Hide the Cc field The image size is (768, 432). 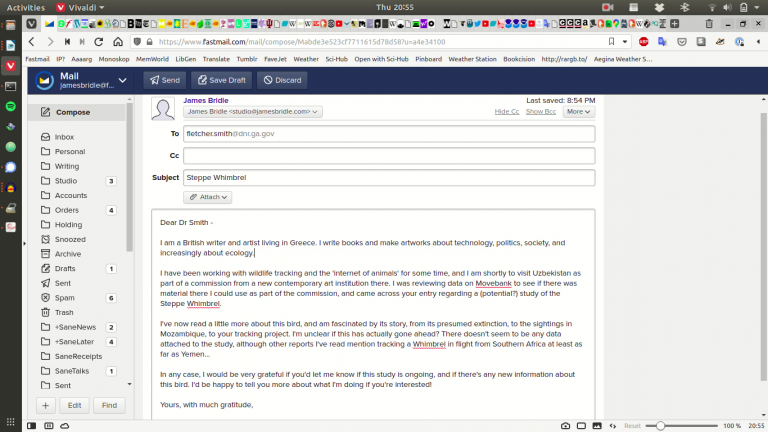click(x=507, y=112)
